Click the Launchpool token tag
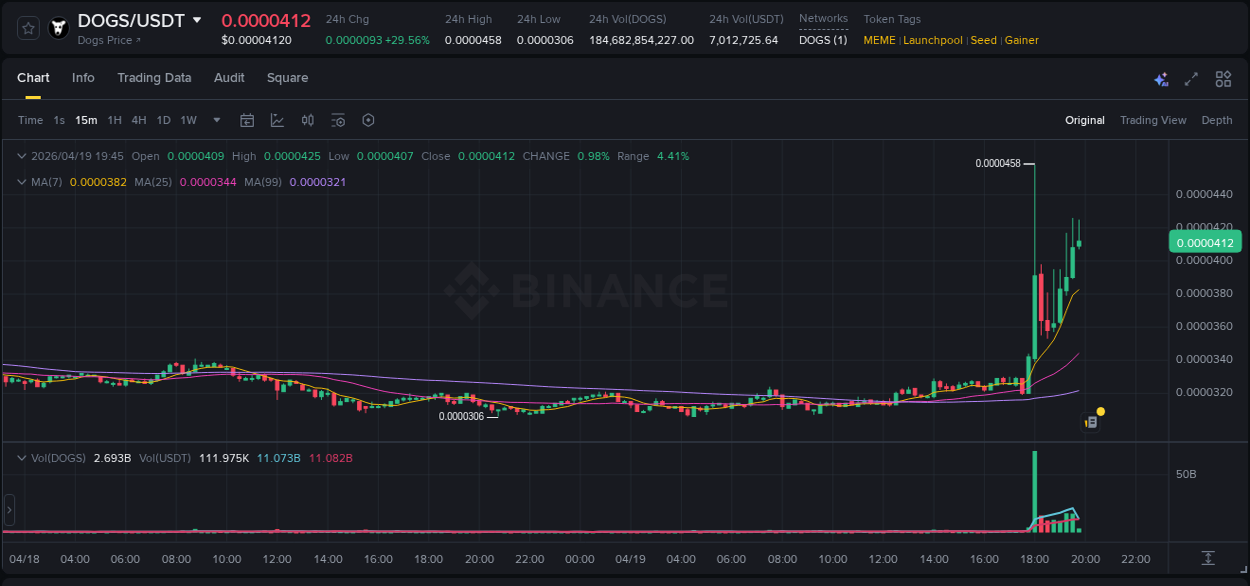The width and height of the screenshot is (1250, 586). click(932, 40)
